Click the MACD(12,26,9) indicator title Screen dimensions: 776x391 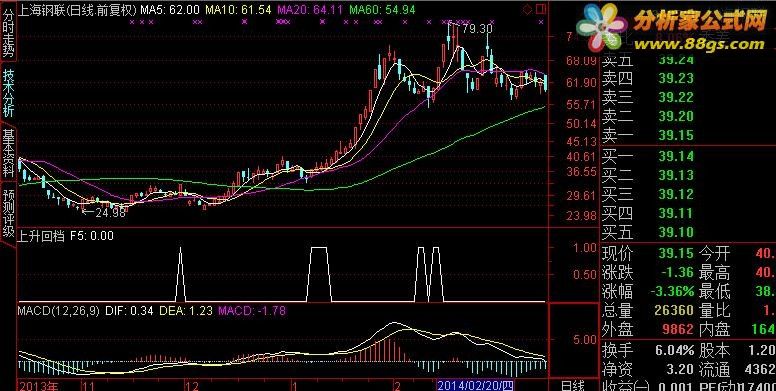[x=58, y=311]
